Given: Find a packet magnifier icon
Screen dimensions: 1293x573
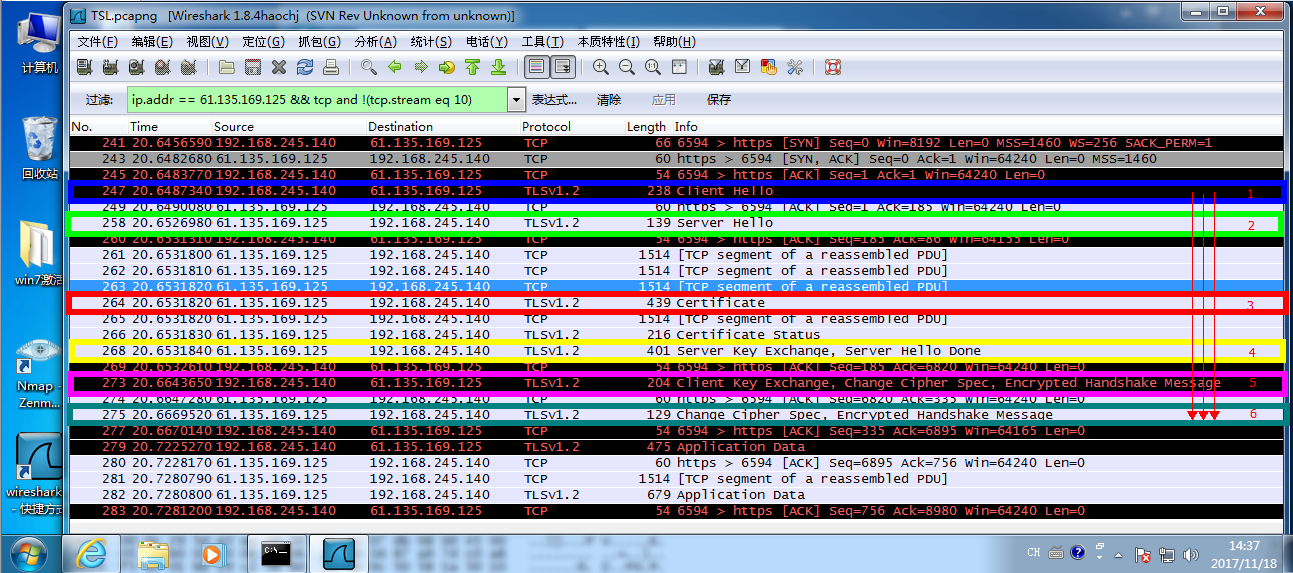Looking at the screenshot, I should 369,67.
